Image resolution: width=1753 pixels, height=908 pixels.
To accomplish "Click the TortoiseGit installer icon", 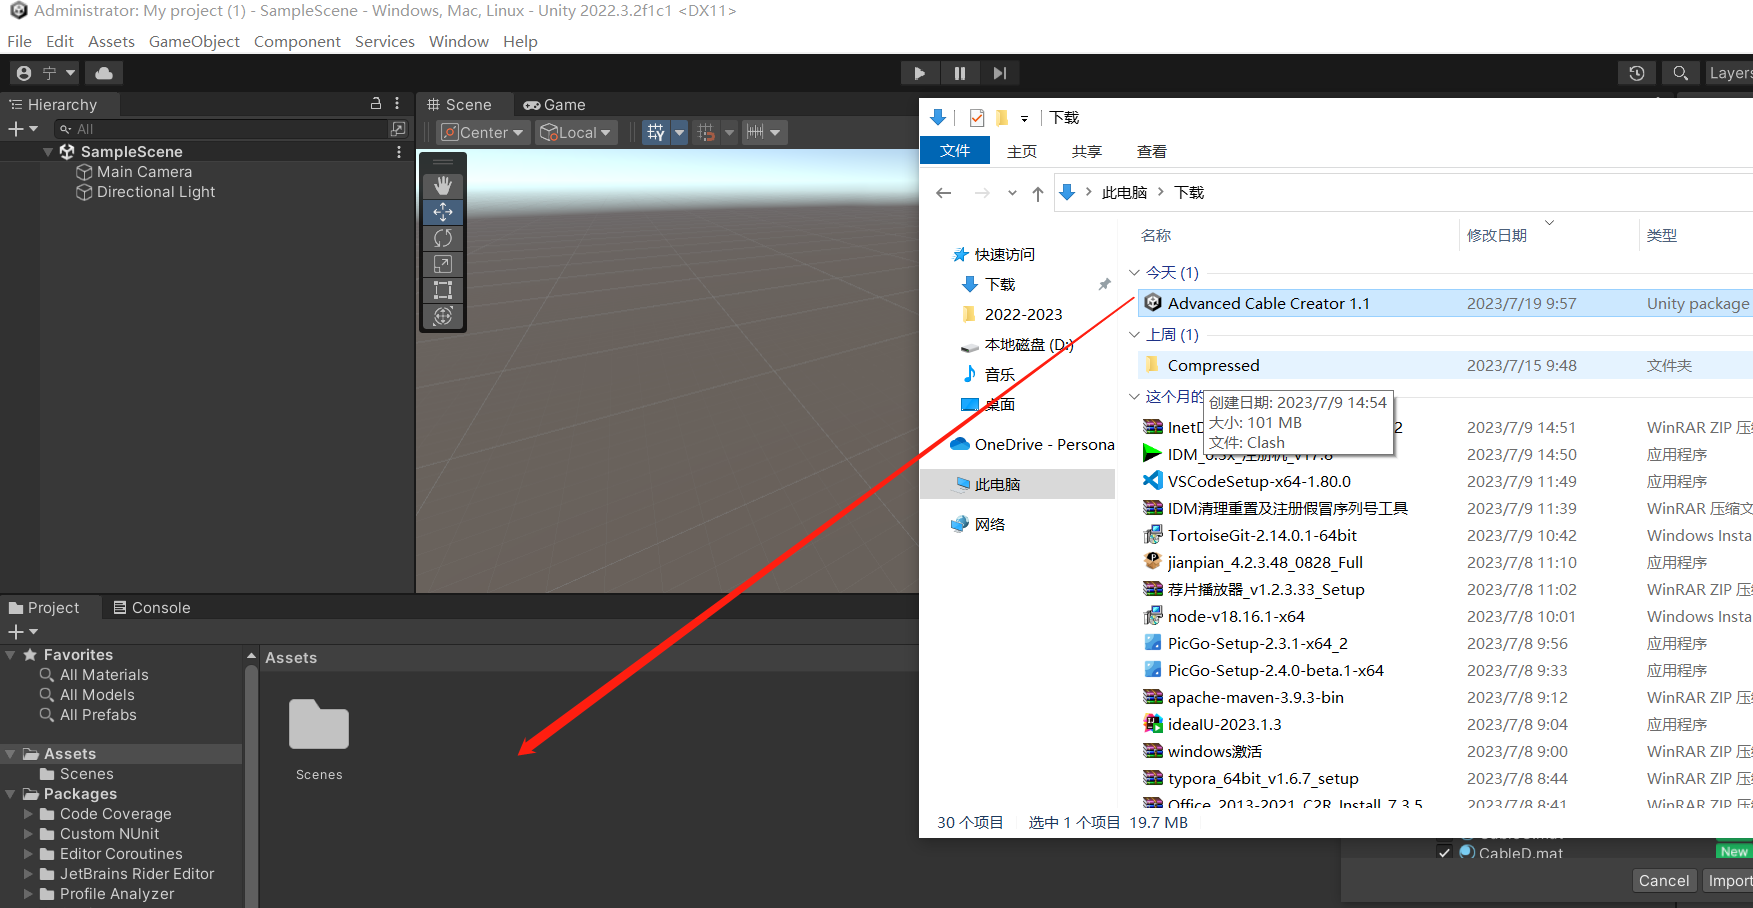I will [x=1153, y=535].
